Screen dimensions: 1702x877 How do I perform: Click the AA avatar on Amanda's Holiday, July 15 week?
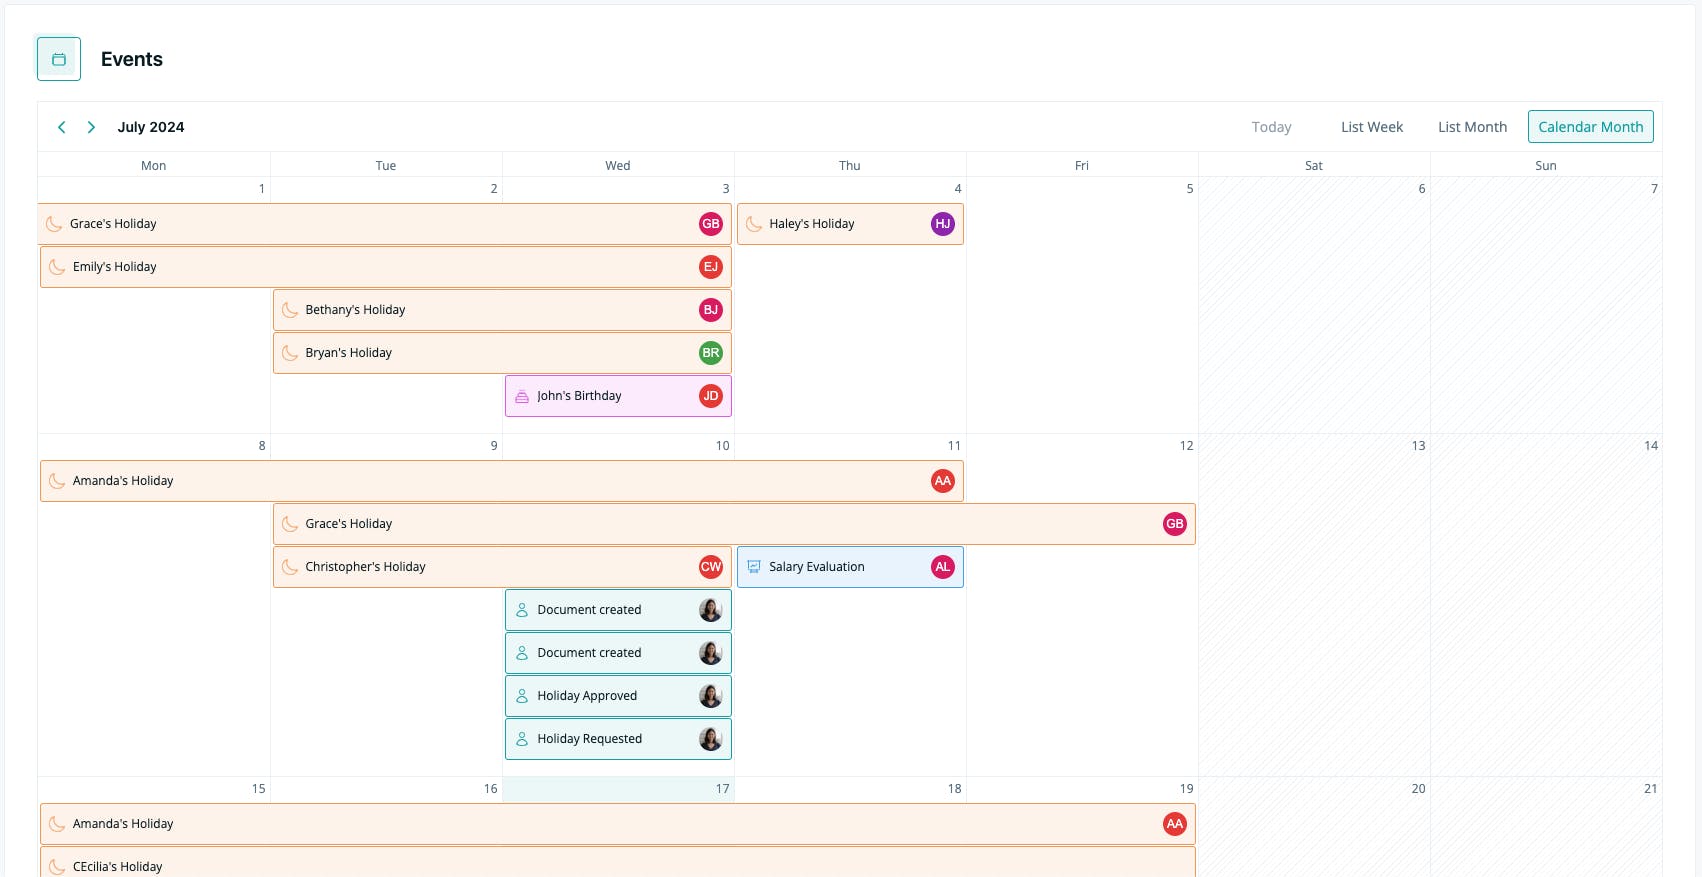point(1175,824)
